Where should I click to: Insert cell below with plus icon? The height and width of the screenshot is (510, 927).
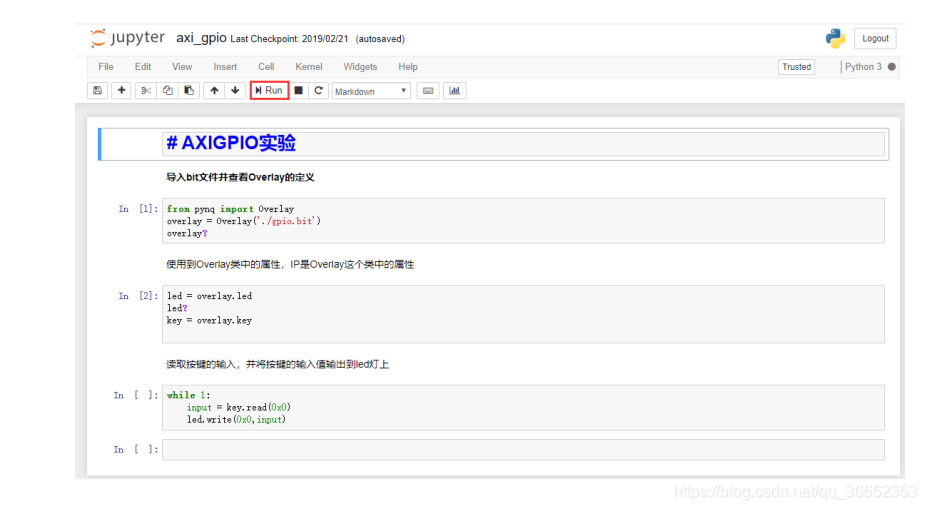point(121,90)
